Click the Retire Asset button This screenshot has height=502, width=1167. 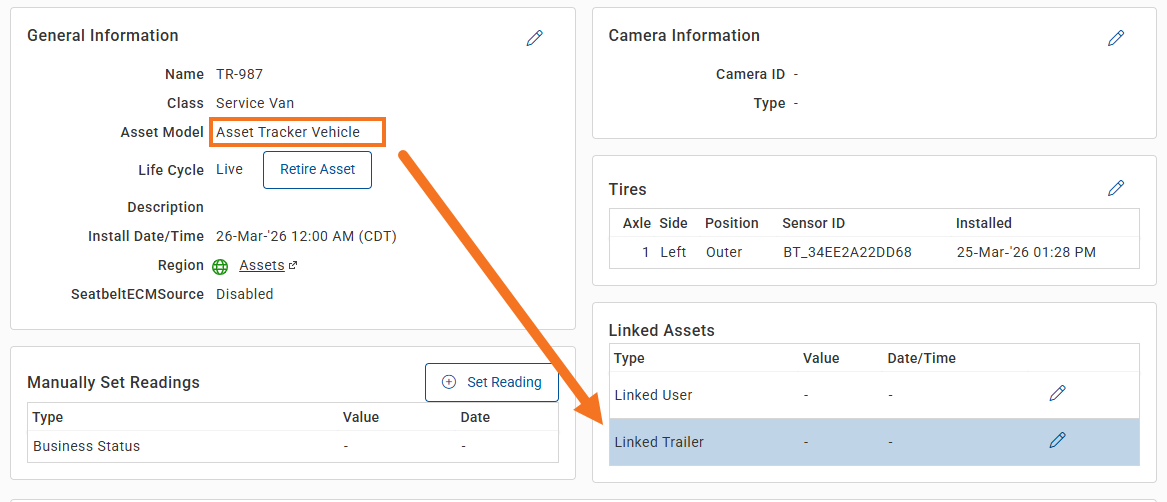pyautogui.click(x=317, y=169)
